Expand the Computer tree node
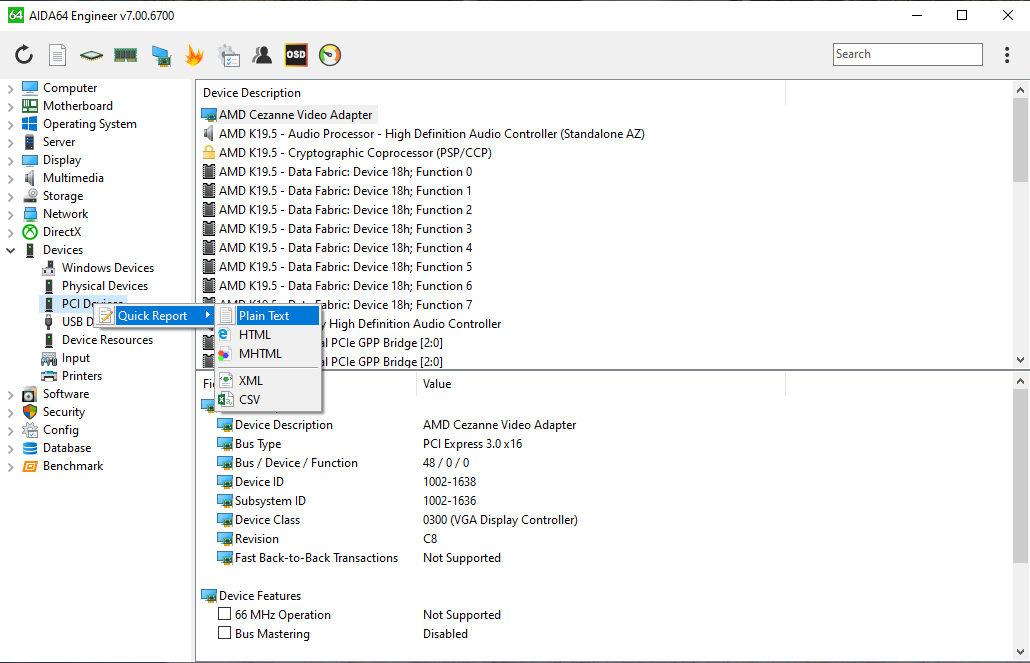1030x663 pixels. (11, 88)
